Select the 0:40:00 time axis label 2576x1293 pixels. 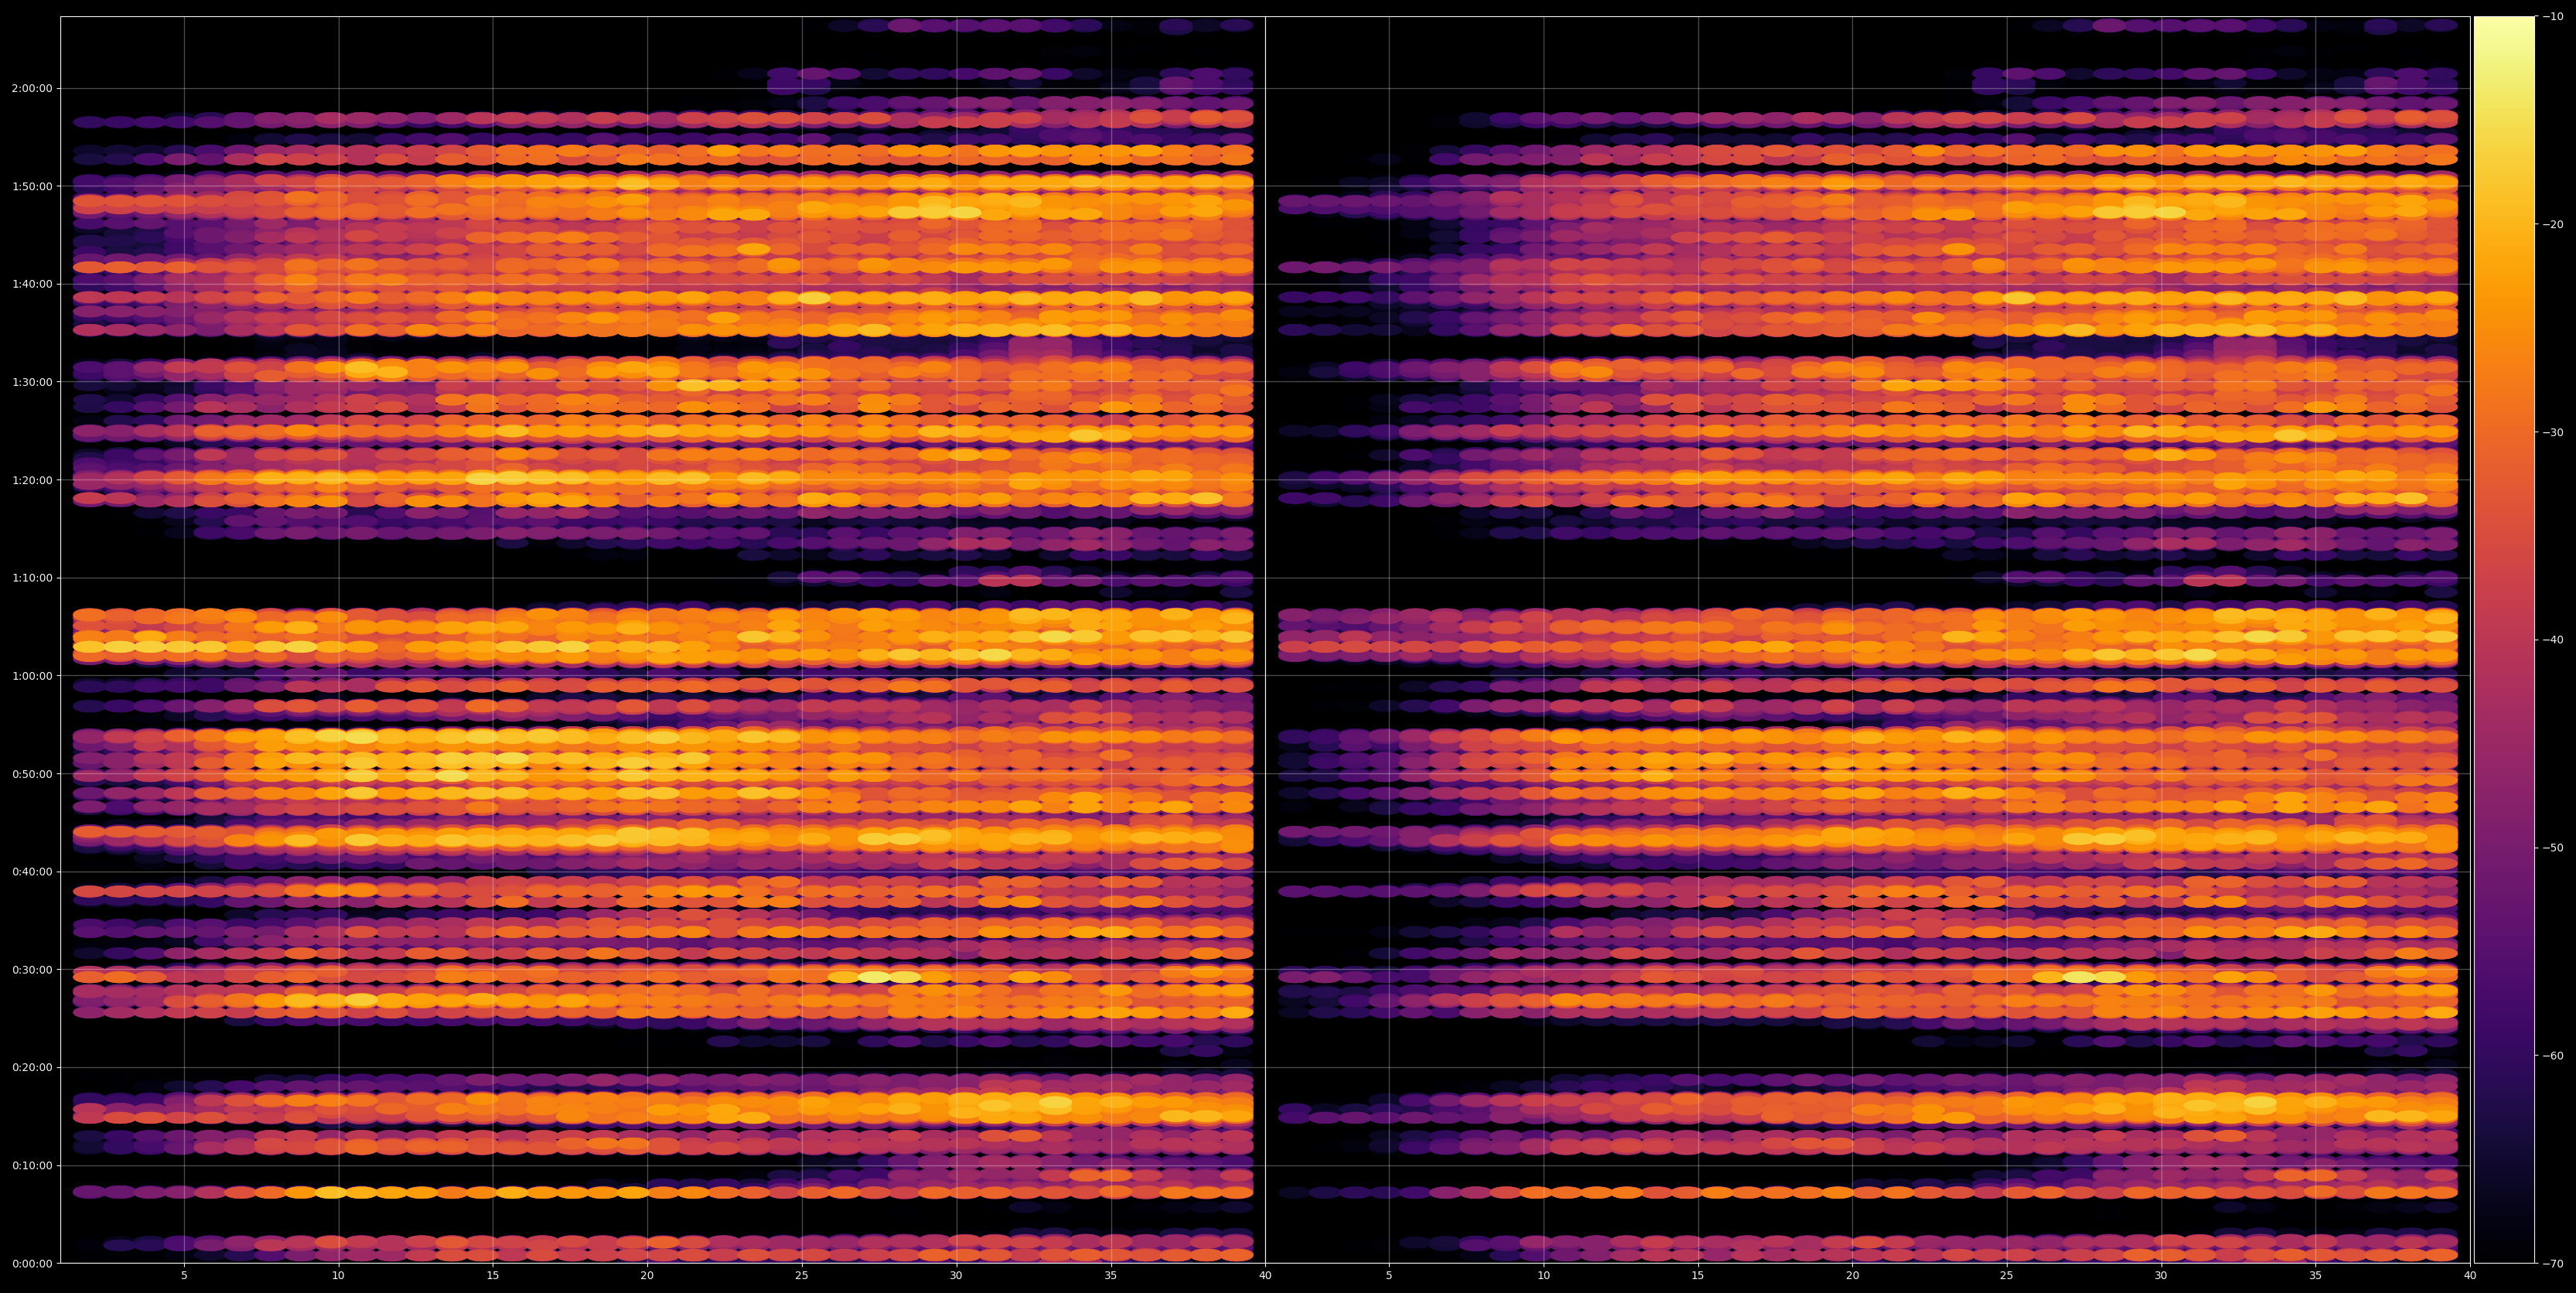point(32,871)
